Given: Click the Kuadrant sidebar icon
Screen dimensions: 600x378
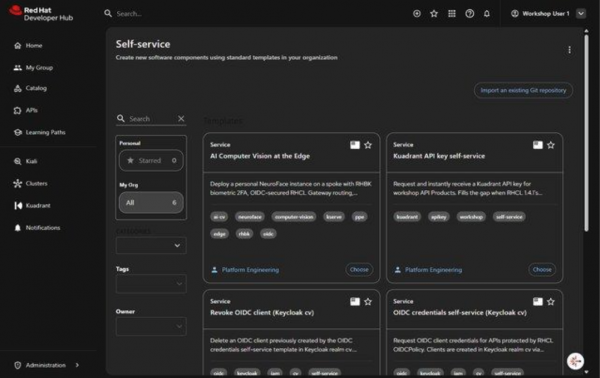Looking at the screenshot, I should (x=18, y=206).
